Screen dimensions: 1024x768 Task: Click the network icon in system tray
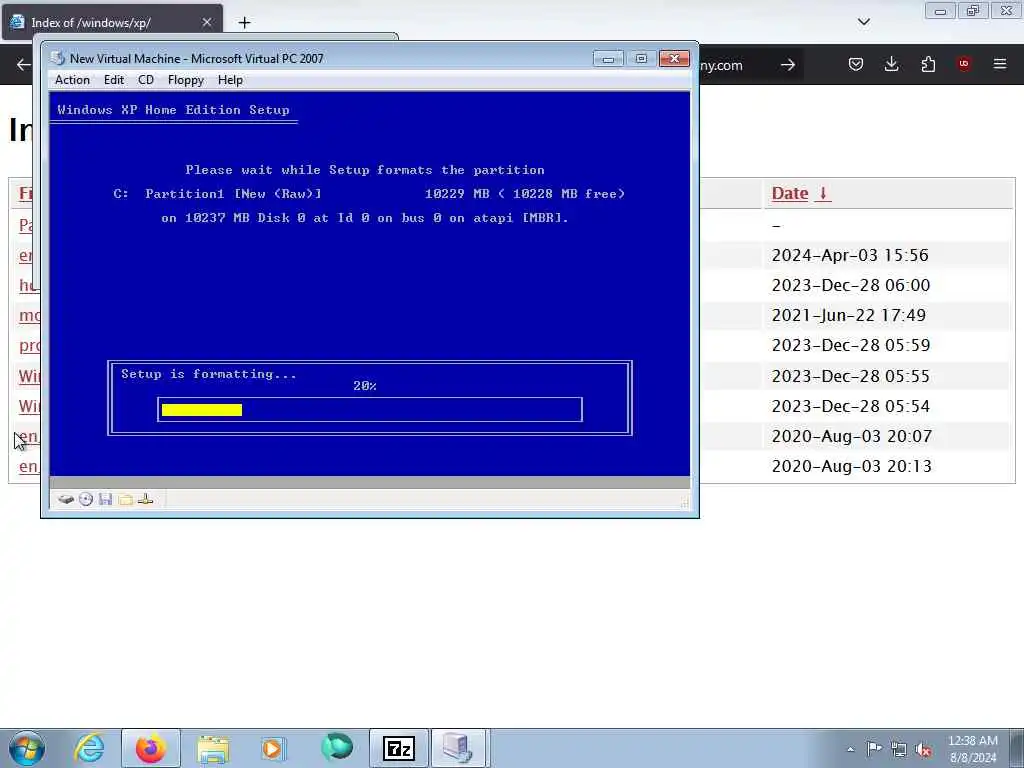(899, 749)
